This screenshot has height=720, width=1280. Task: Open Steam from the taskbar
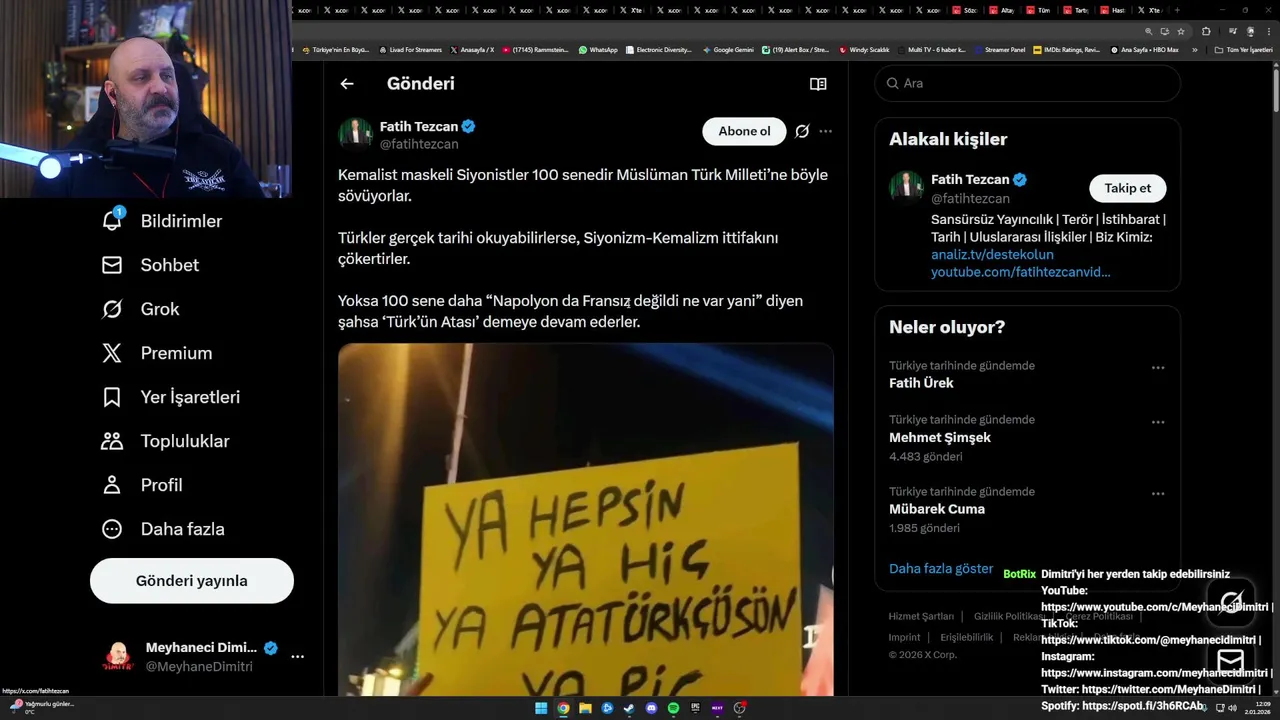pyautogui.click(x=629, y=708)
